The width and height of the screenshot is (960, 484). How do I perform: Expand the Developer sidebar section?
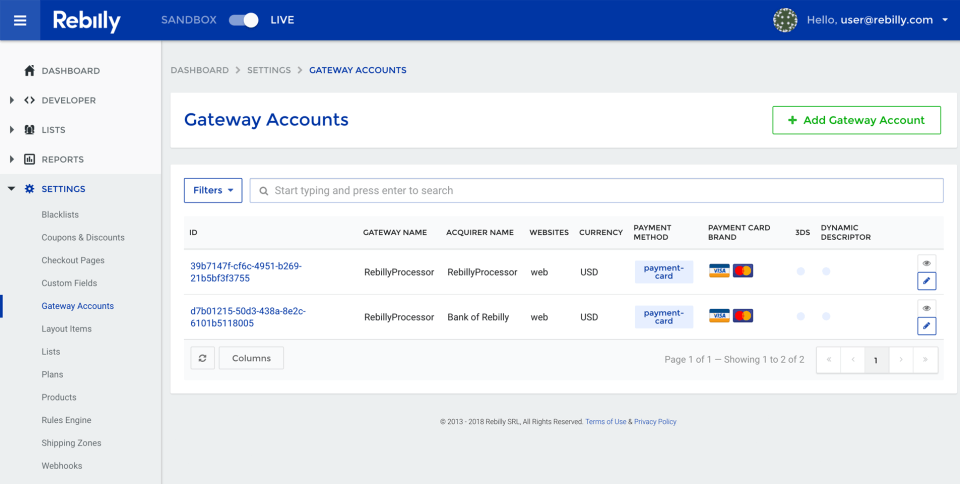pyautogui.click(x=68, y=100)
